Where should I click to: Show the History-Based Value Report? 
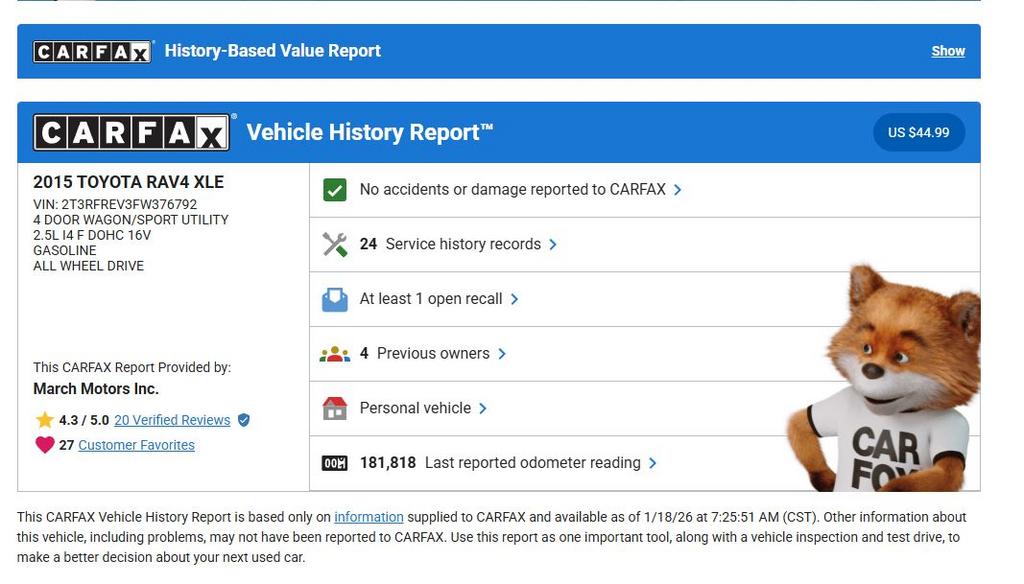tap(948, 51)
